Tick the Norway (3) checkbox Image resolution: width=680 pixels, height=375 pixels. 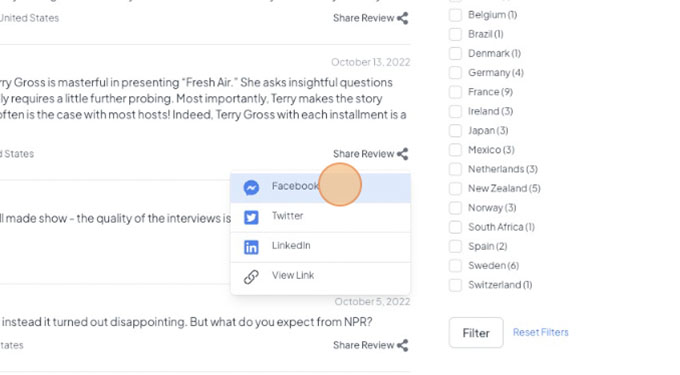pyautogui.click(x=455, y=208)
